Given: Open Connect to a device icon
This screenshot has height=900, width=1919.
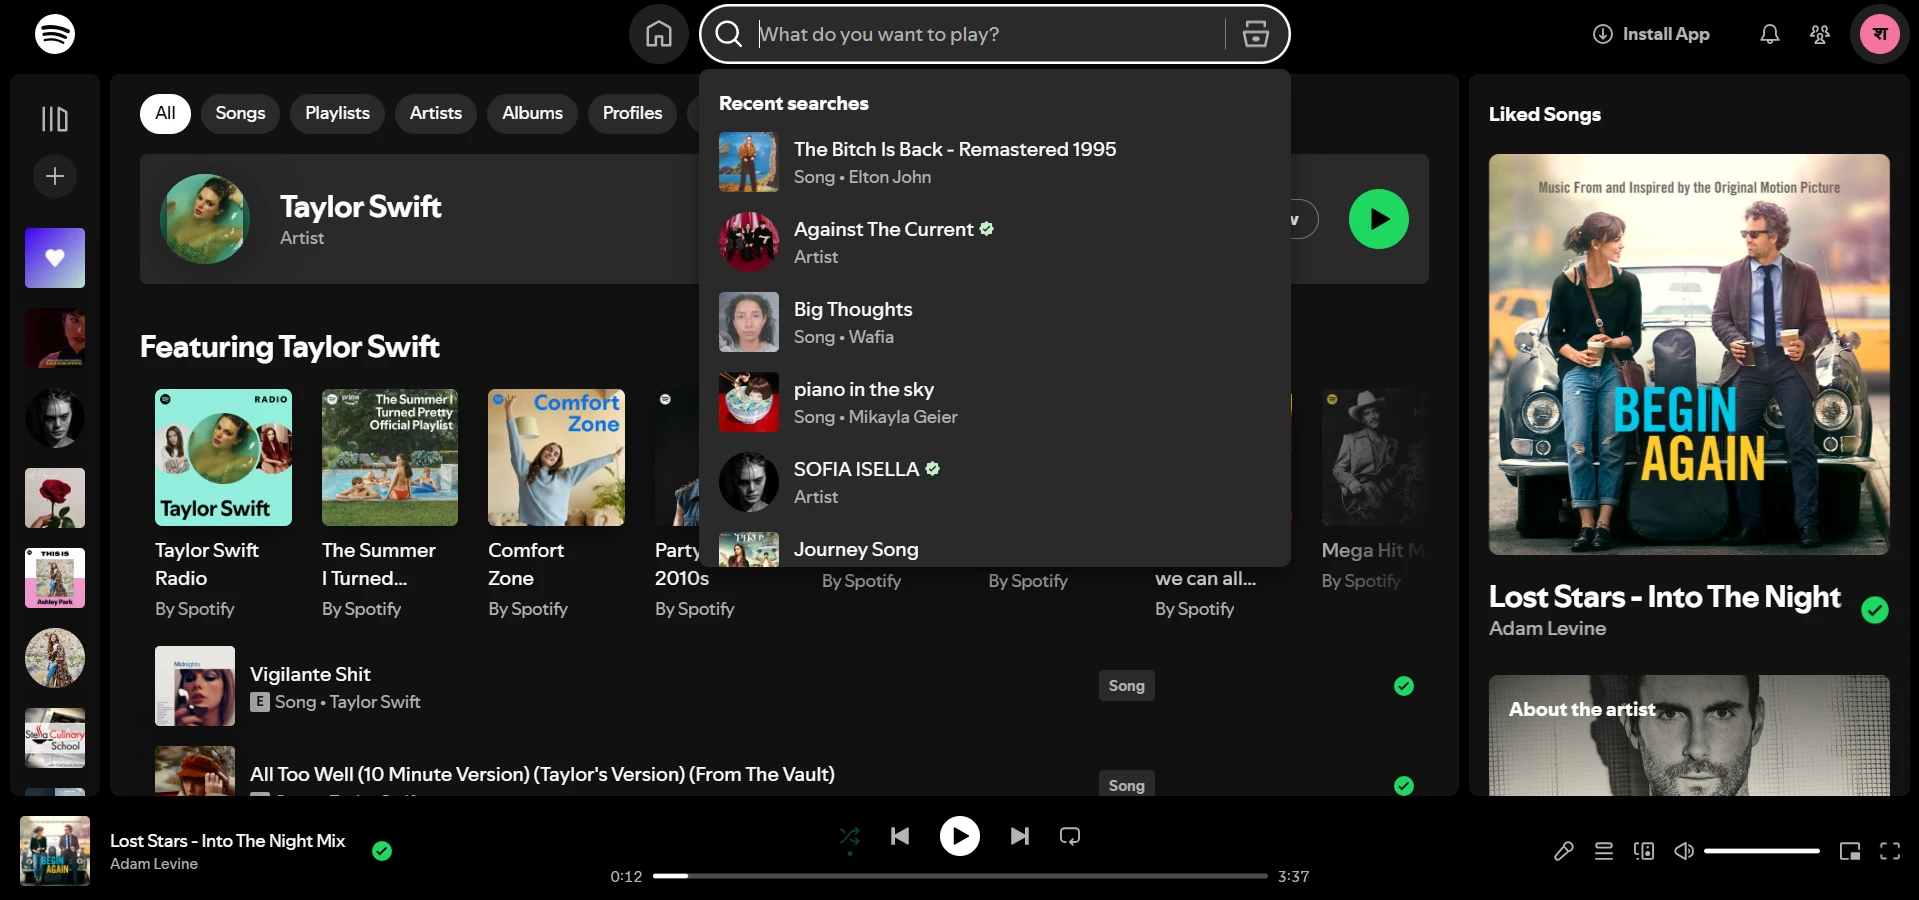Looking at the screenshot, I should (x=1644, y=851).
